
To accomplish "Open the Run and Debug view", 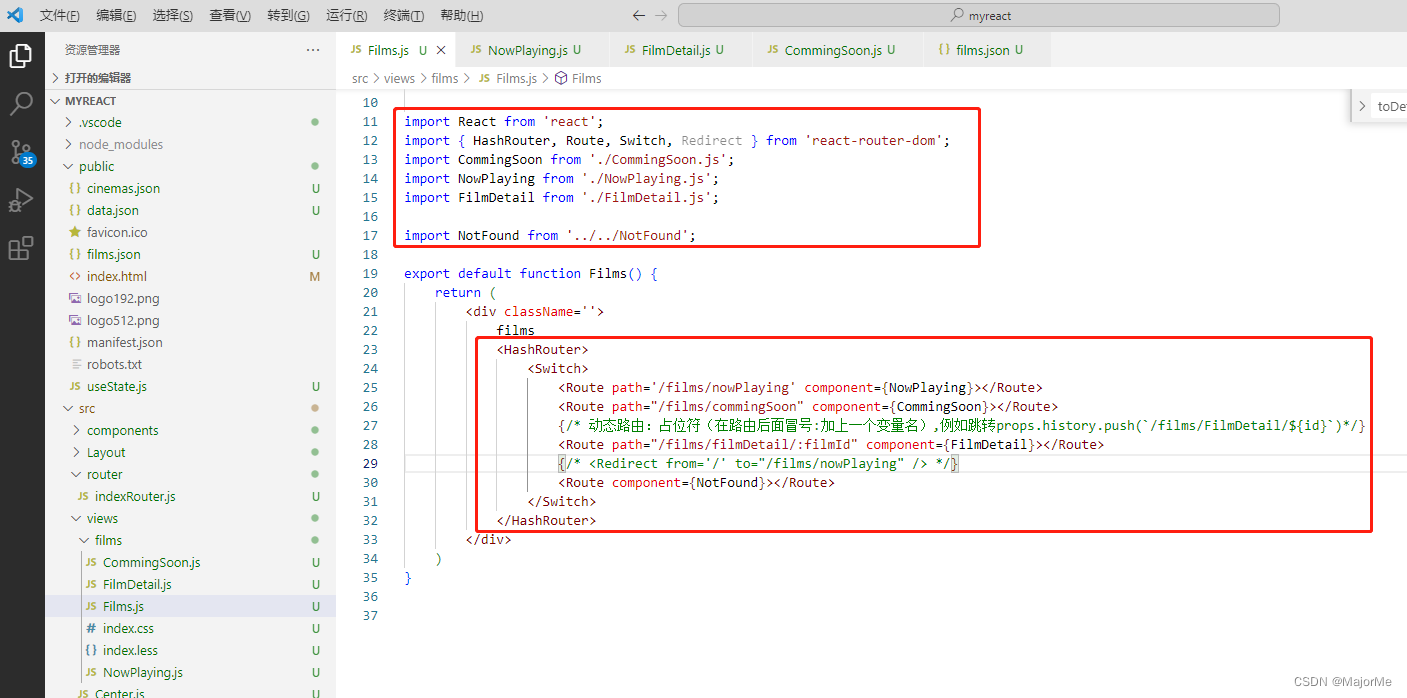I will (21, 200).
